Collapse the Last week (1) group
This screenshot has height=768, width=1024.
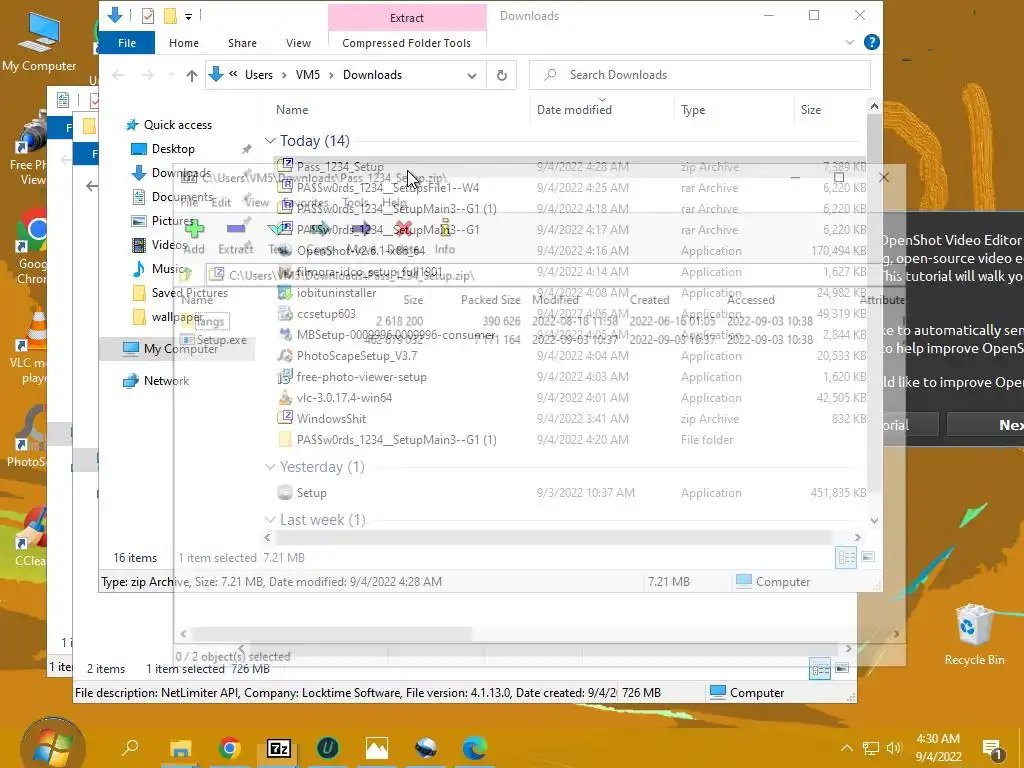point(270,519)
